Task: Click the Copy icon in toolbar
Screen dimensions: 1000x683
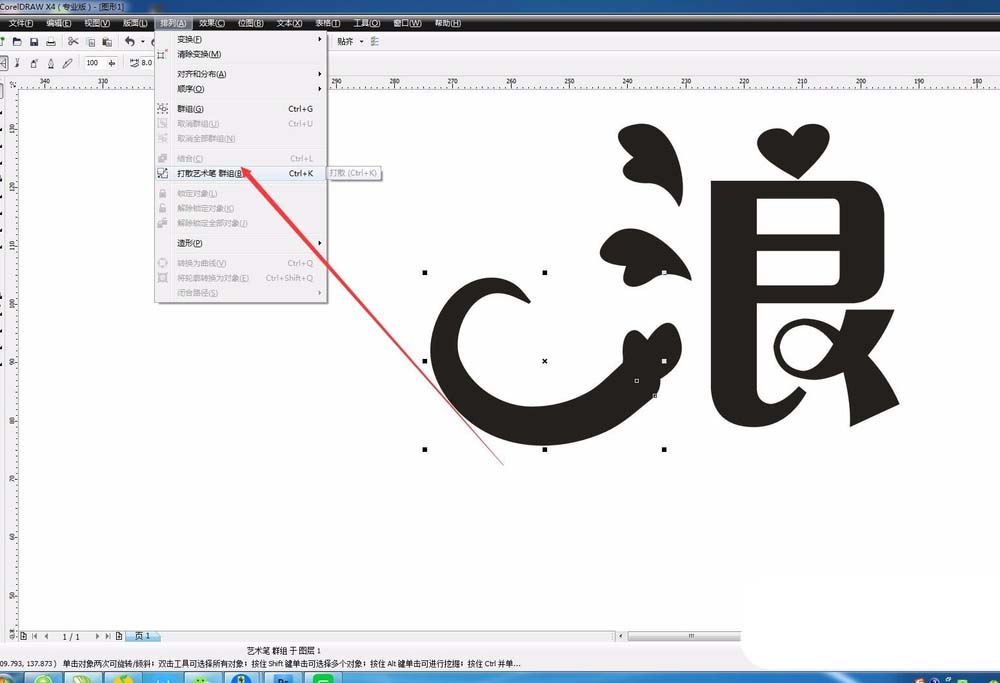Action: point(91,42)
